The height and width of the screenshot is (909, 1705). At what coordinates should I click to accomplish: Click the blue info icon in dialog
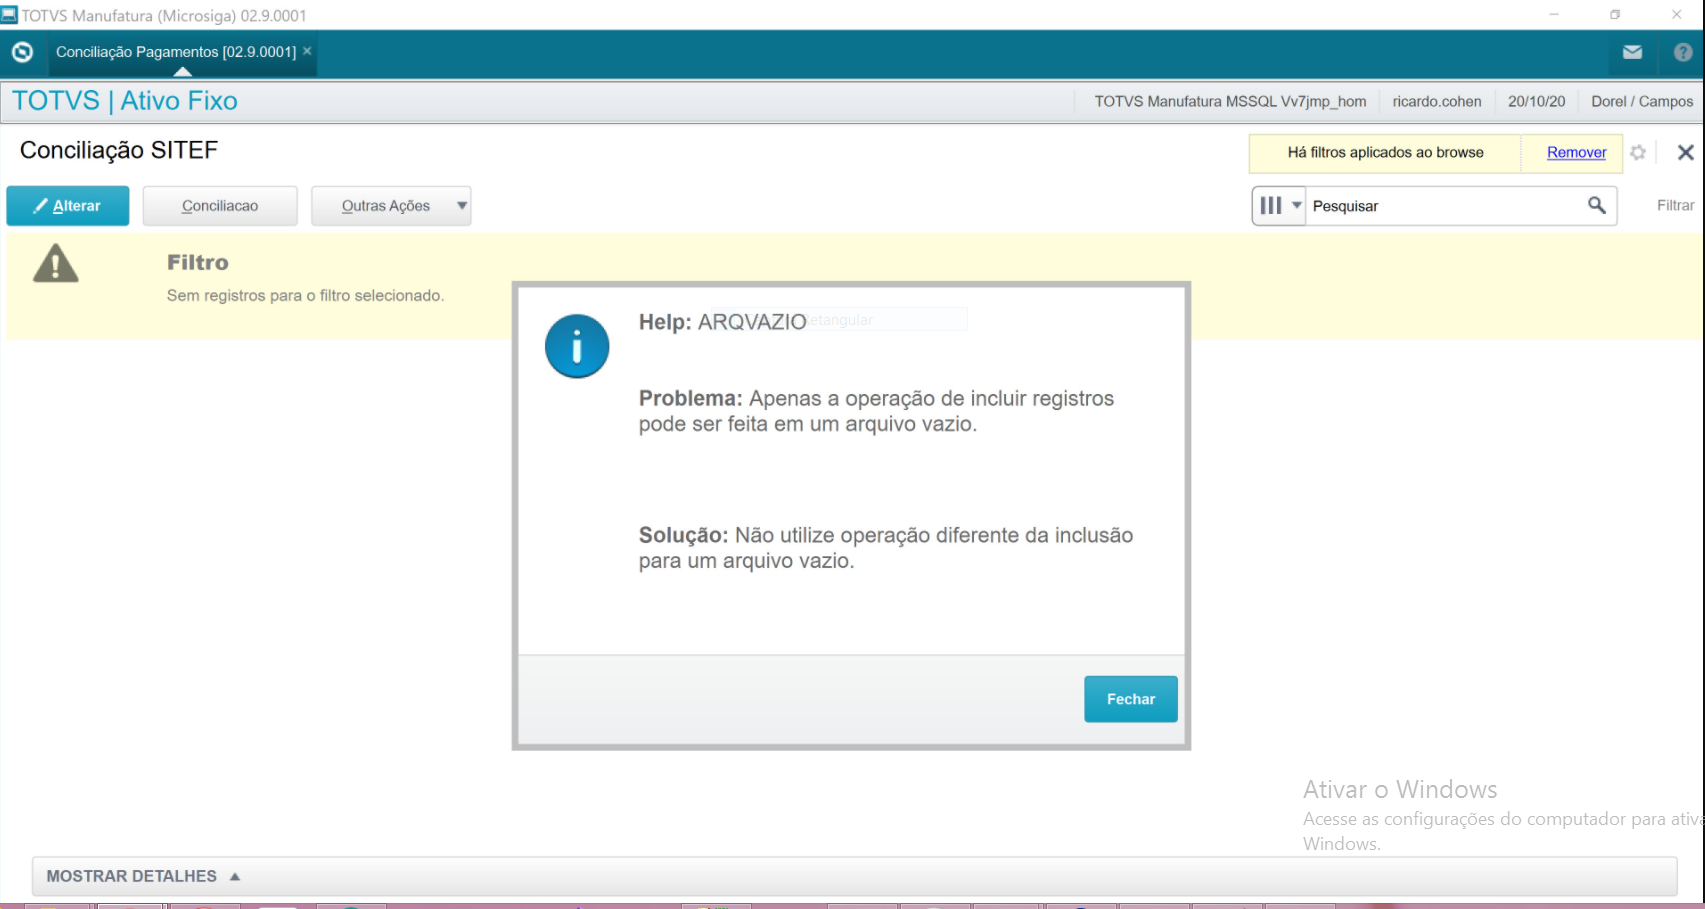(577, 346)
